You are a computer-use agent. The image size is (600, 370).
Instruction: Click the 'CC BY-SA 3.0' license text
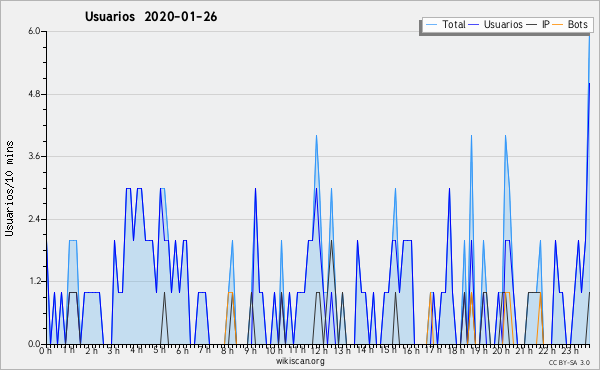click(569, 363)
